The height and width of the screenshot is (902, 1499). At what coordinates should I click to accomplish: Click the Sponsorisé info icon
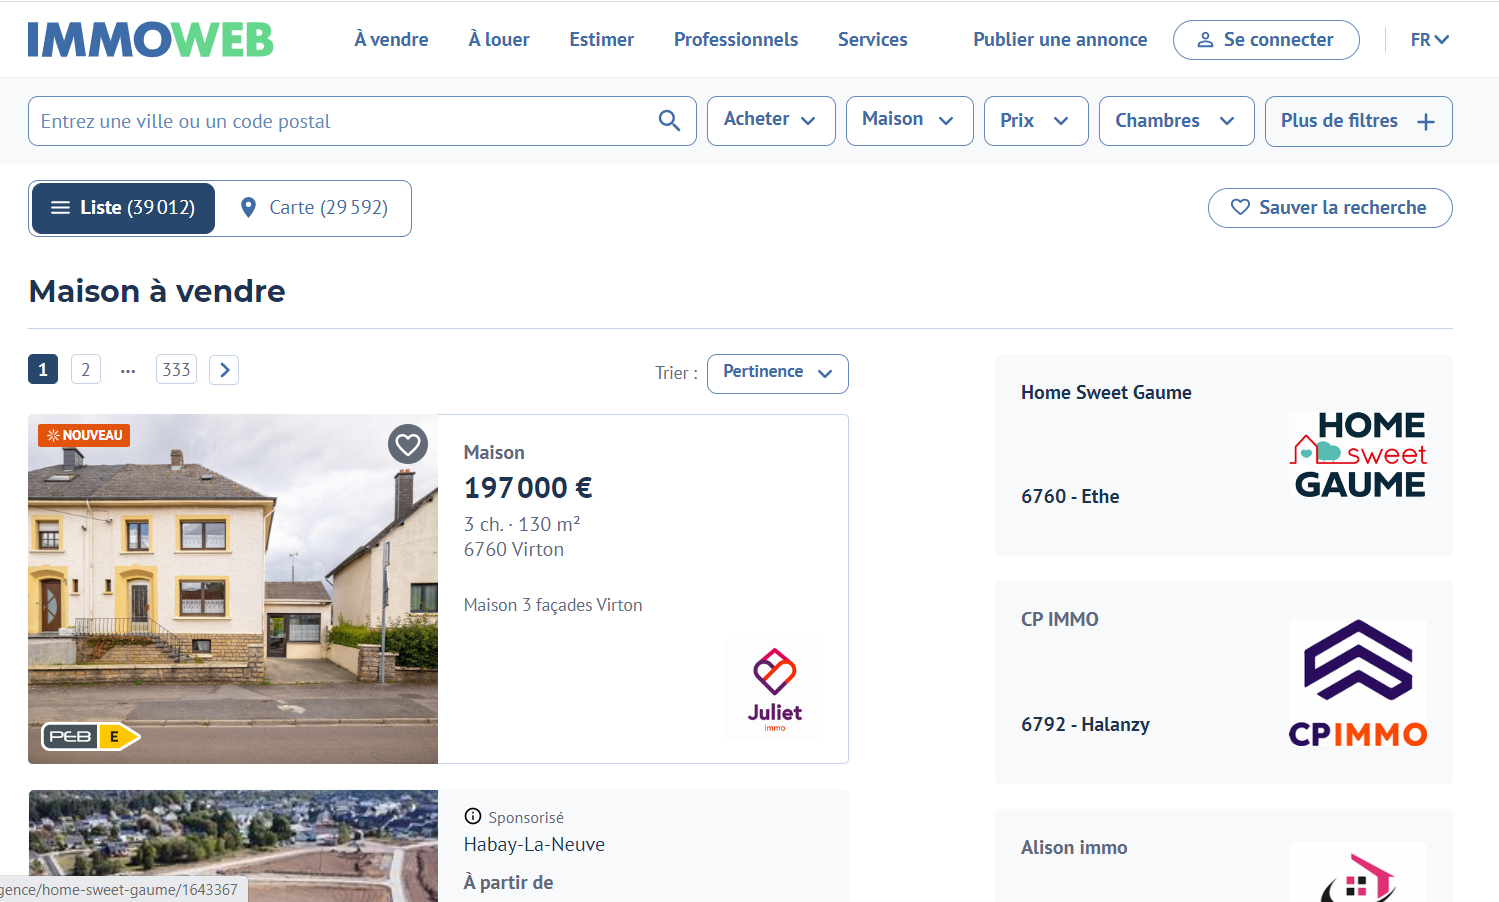point(473,817)
